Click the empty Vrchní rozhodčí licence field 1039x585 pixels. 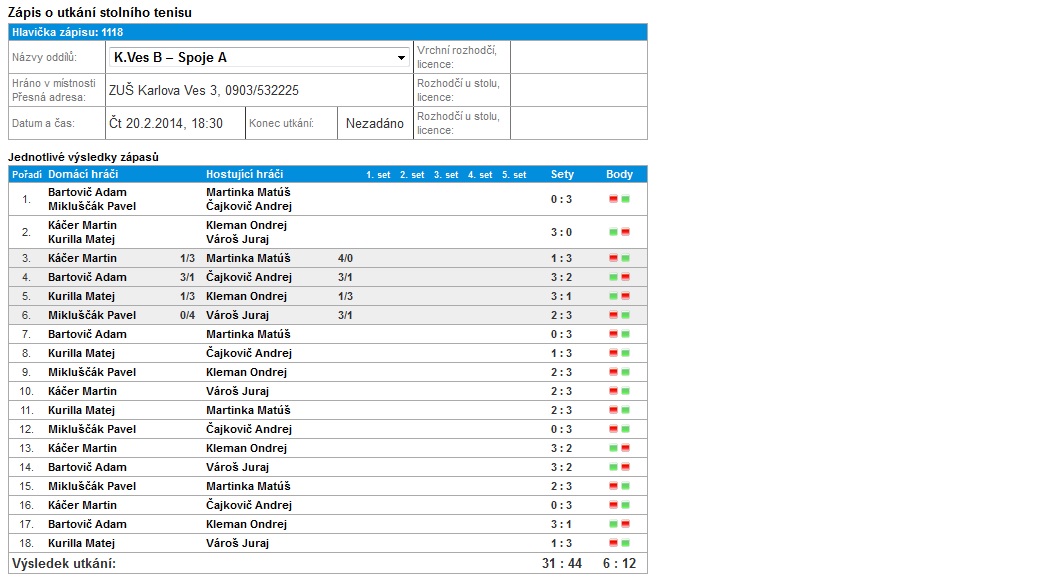(579, 57)
